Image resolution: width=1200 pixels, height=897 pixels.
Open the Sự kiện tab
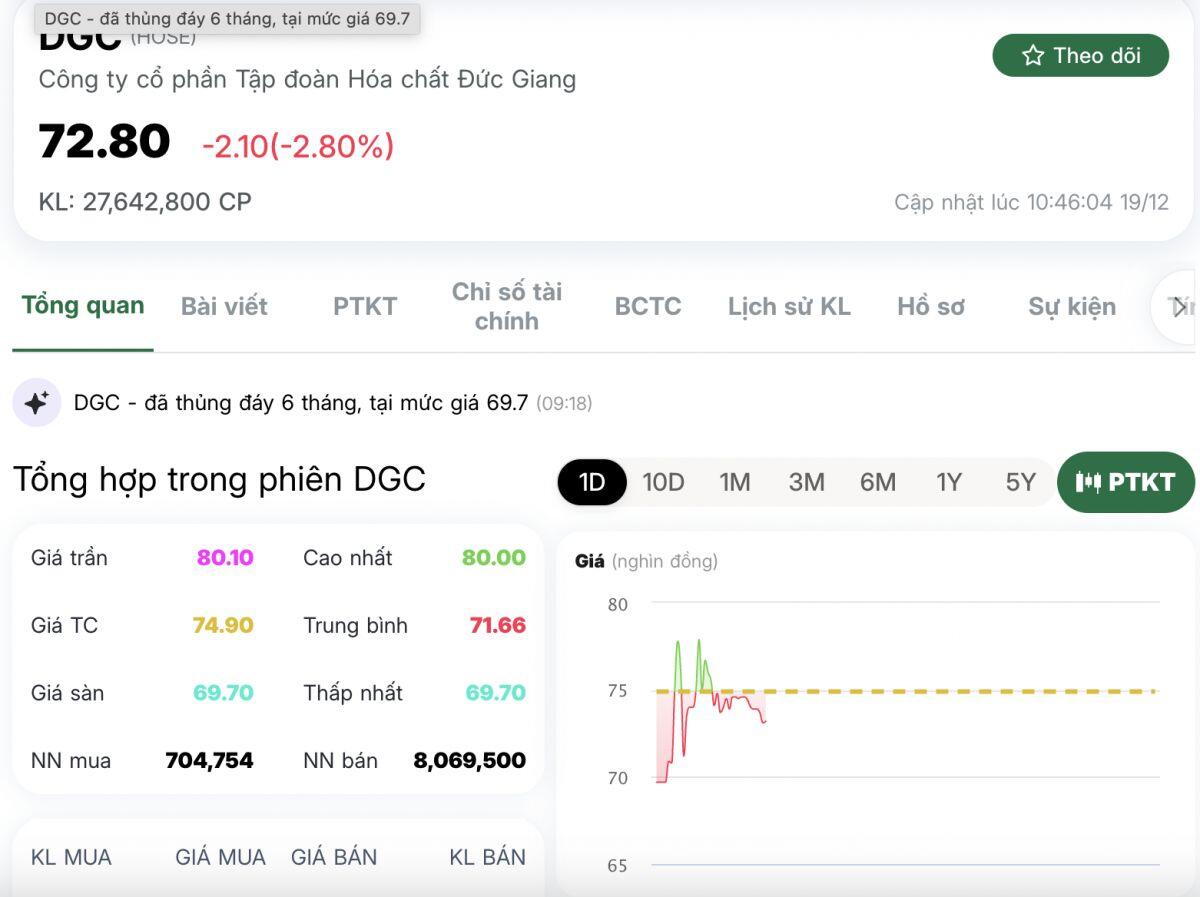pyautogui.click(x=1072, y=307)
